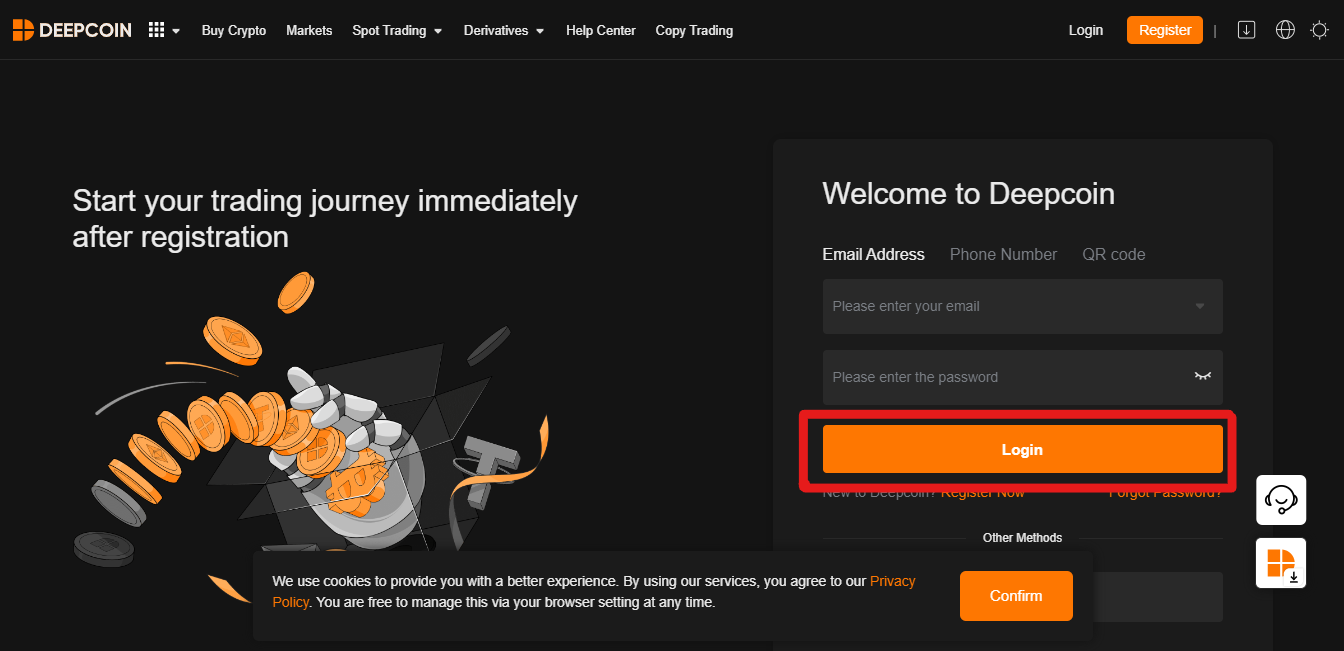Click the header Login link
1344x651 pixels.
(1086, 30)
